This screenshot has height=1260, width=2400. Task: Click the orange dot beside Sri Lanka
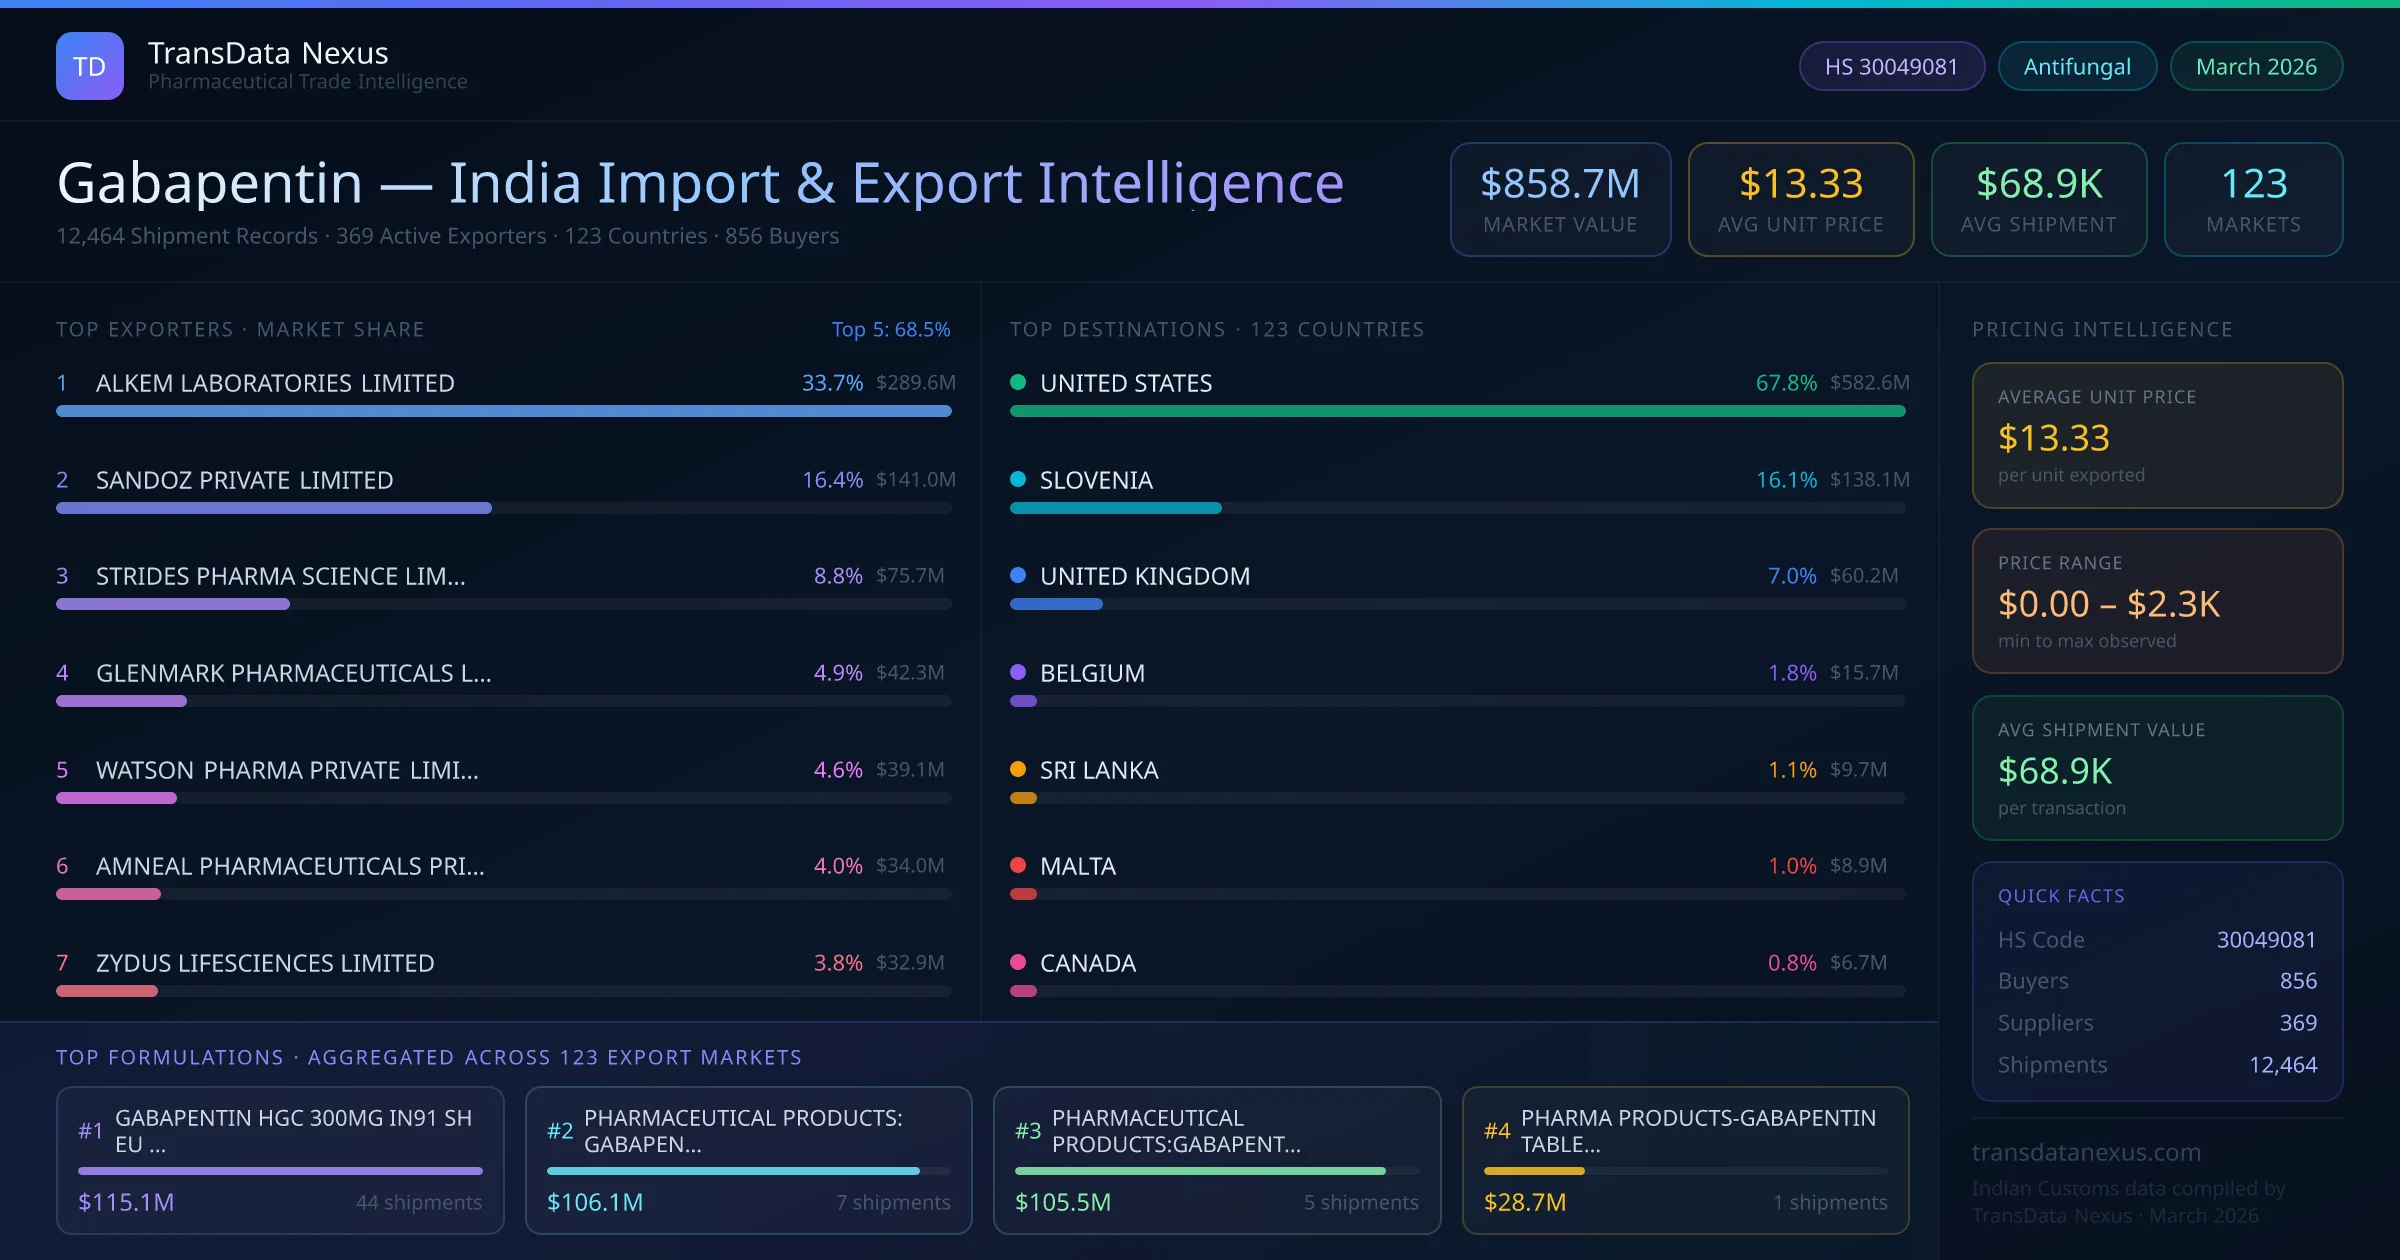[x=1018, y=769]
